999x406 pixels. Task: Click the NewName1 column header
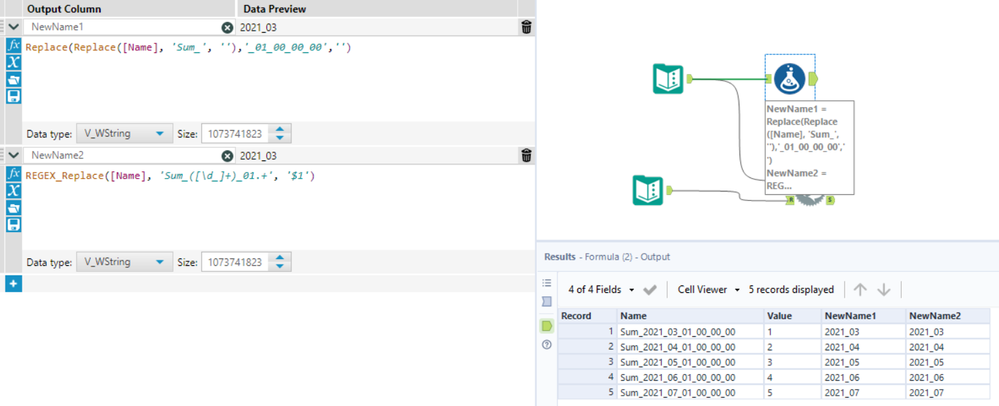863,315
